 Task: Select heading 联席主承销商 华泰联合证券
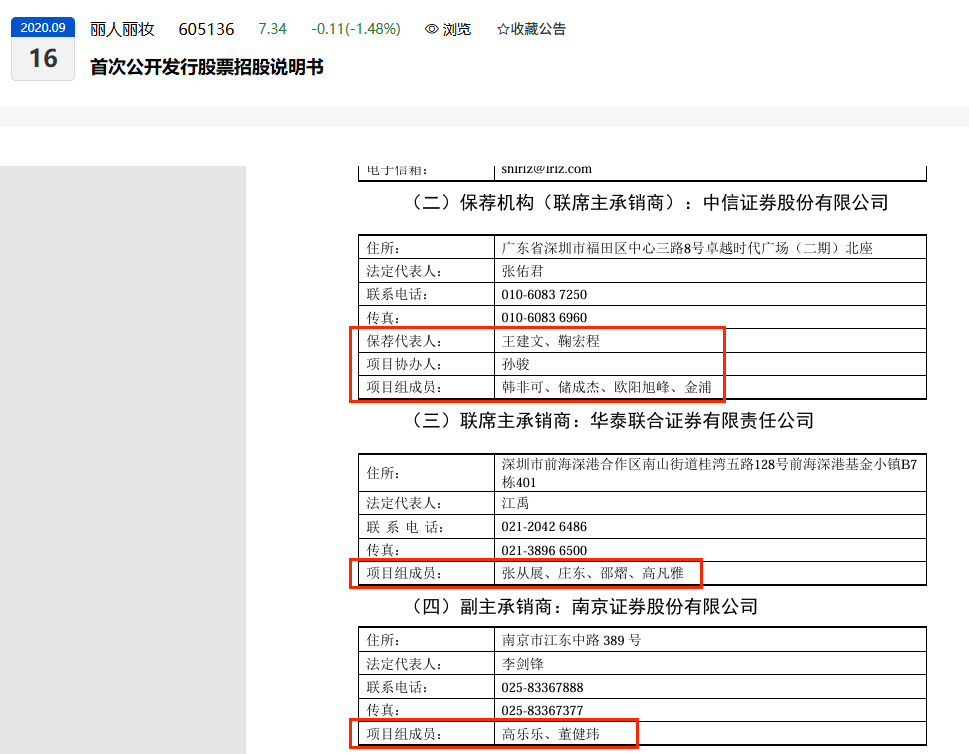[x=612, y=421]
